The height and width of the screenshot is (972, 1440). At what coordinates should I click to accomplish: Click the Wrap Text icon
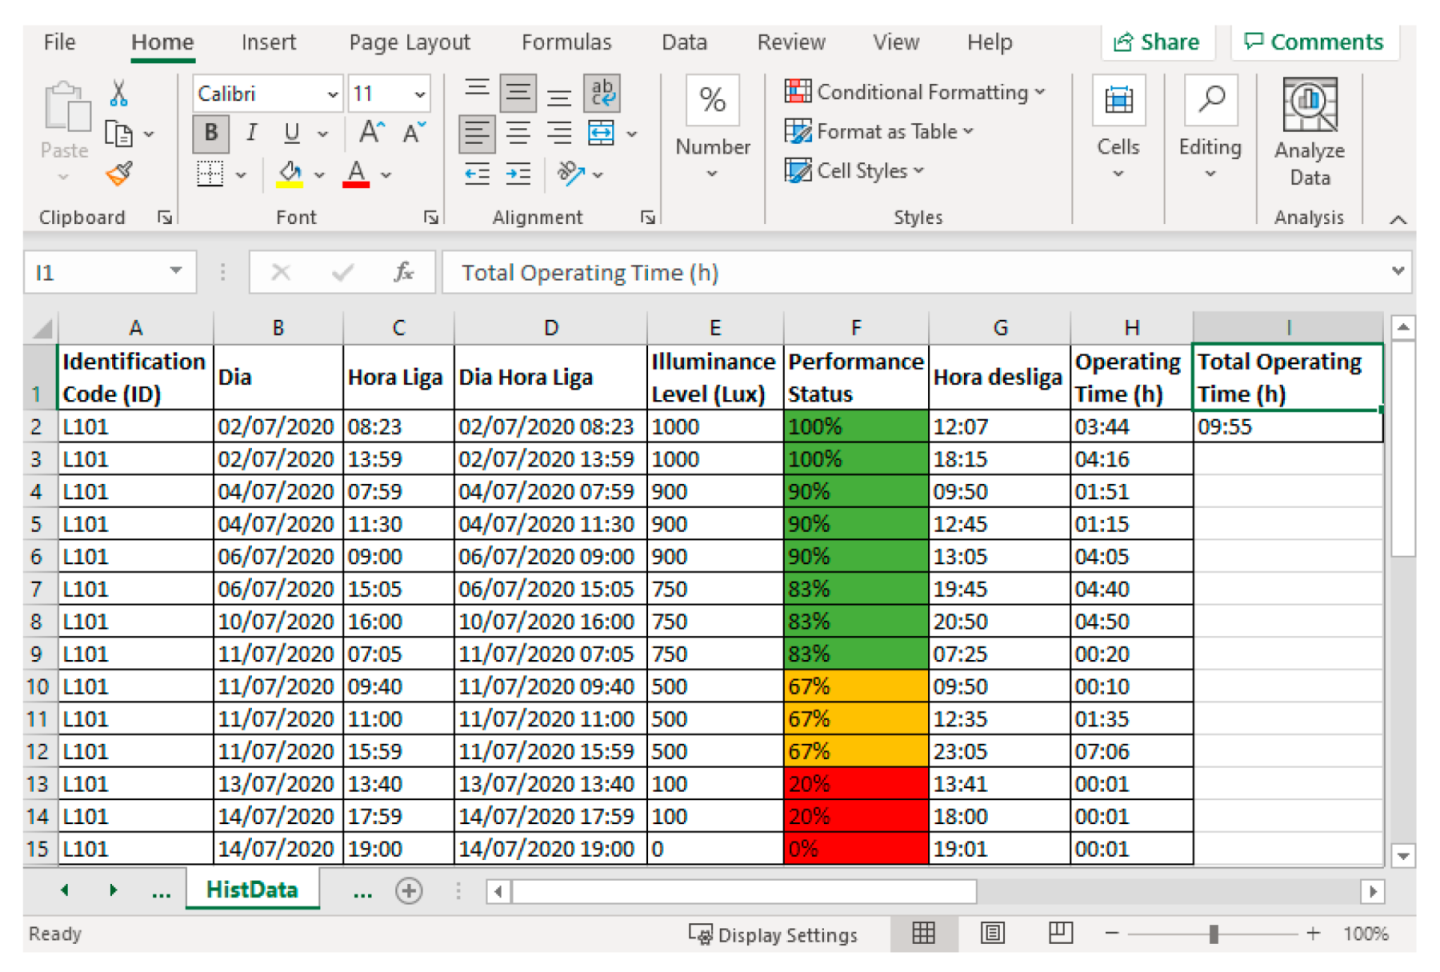602,93
